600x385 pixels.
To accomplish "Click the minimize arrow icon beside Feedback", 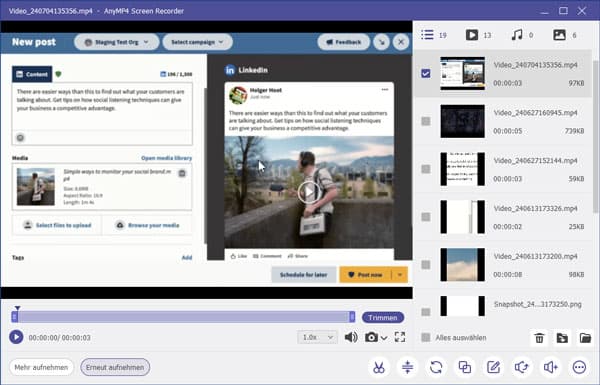I will (382, 42).
